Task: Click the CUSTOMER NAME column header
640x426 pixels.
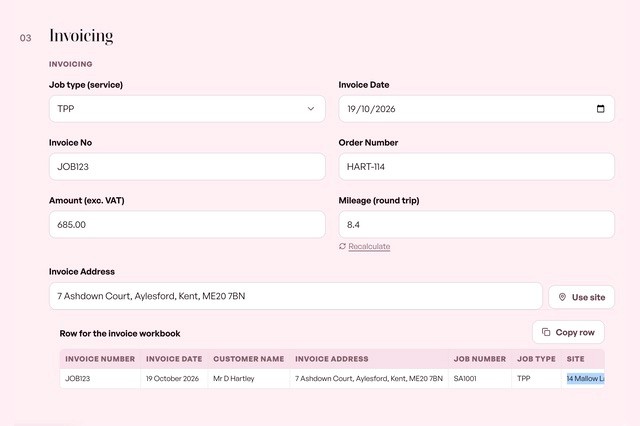Action: click(249, 359)
